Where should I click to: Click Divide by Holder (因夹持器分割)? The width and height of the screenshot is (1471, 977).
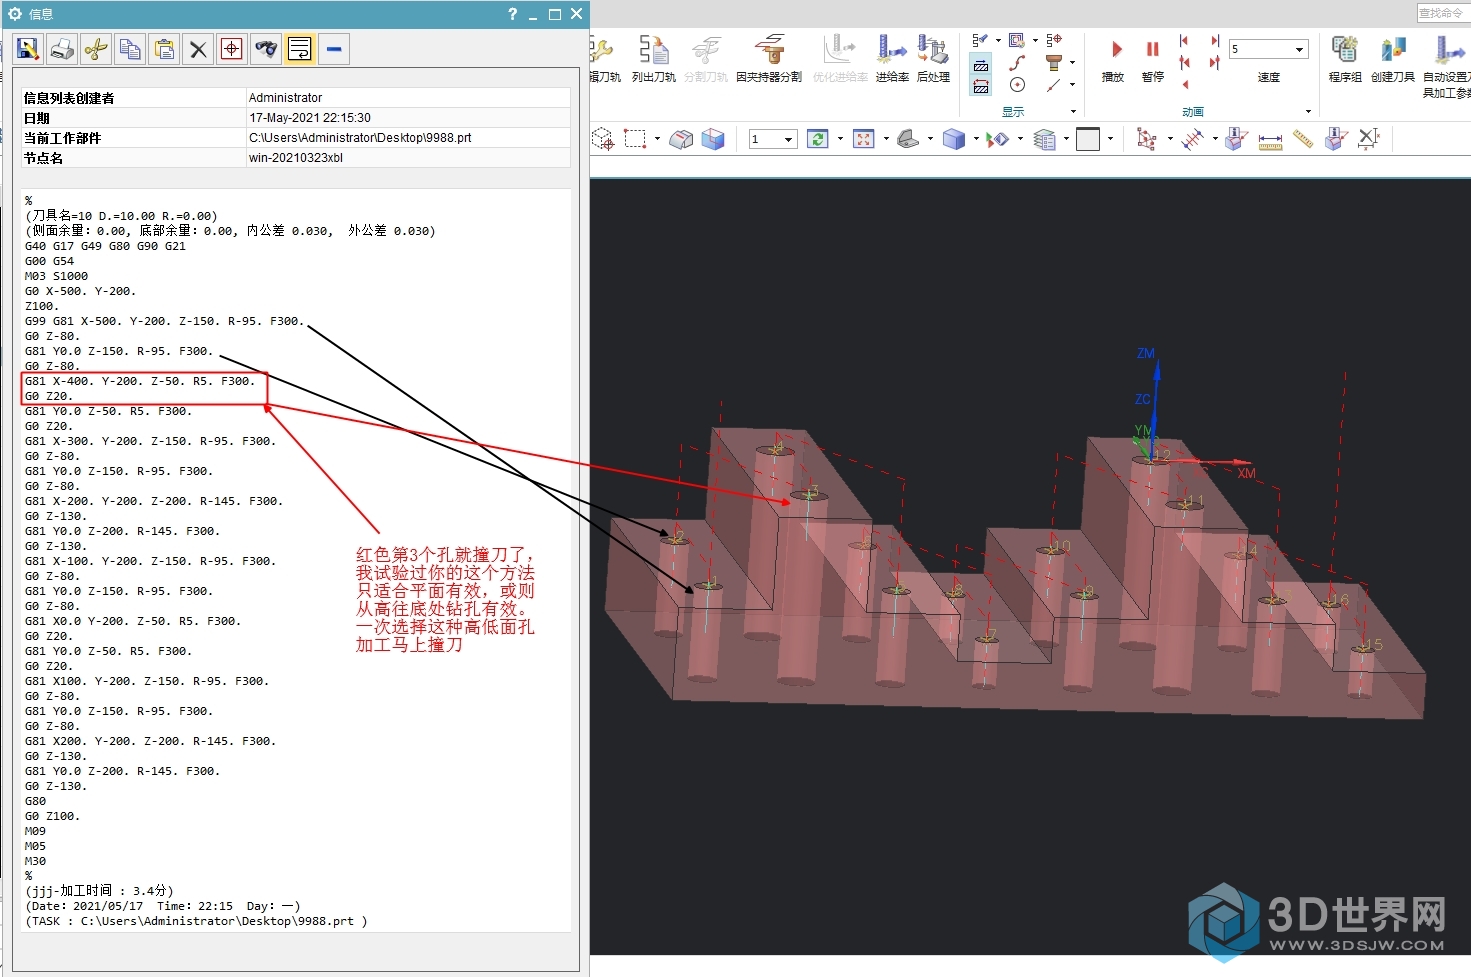pos(769,58)
